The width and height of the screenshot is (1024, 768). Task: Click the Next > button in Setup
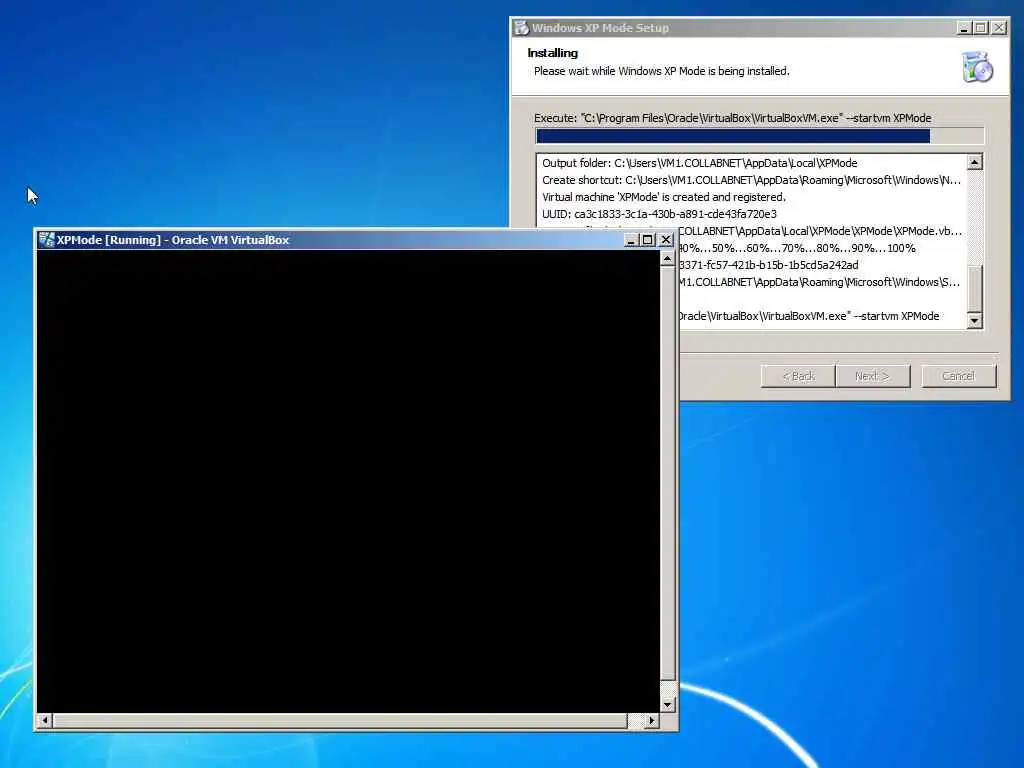pyautogui.click(x=872, y=376)
